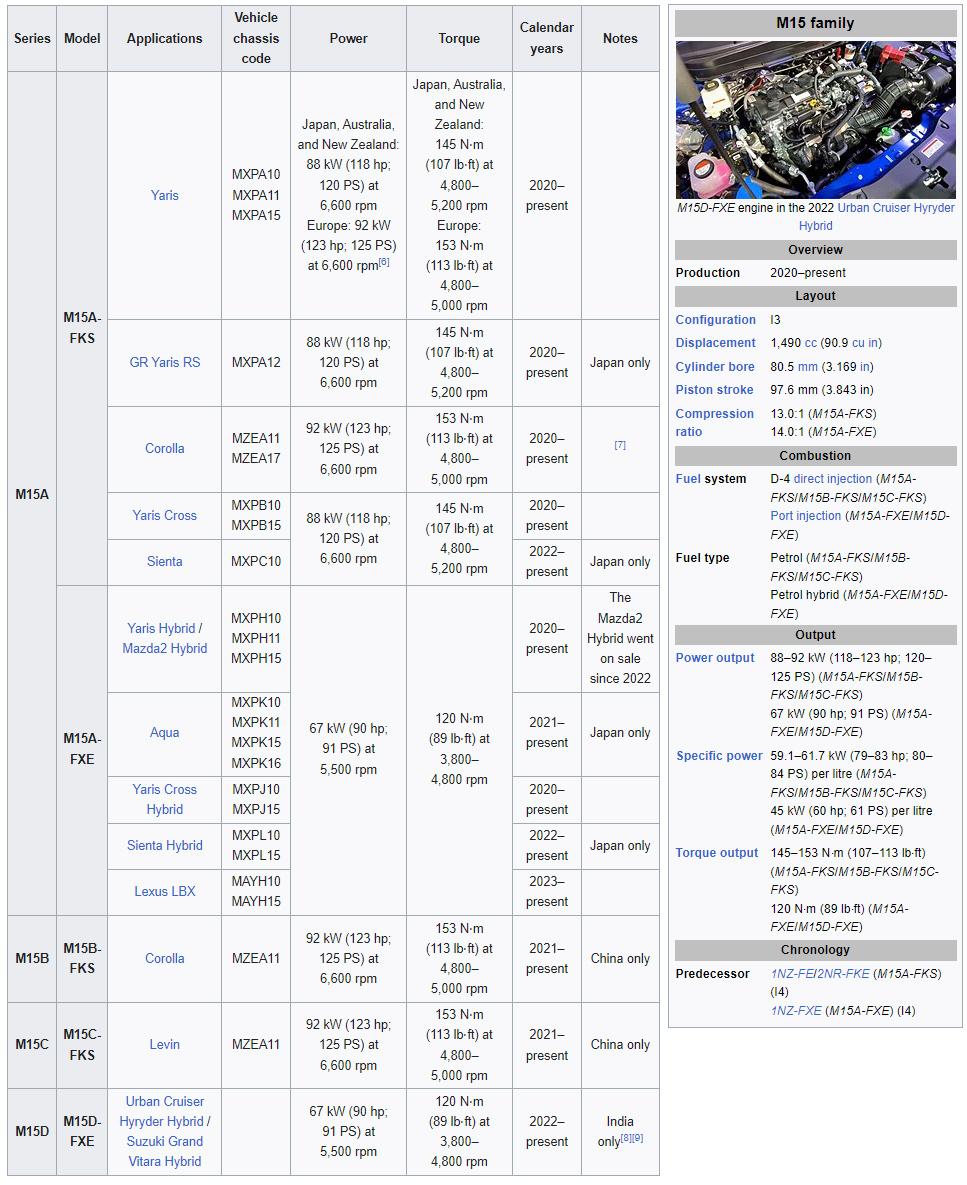Open the Configuration infobox link

(x=715, y=320)
